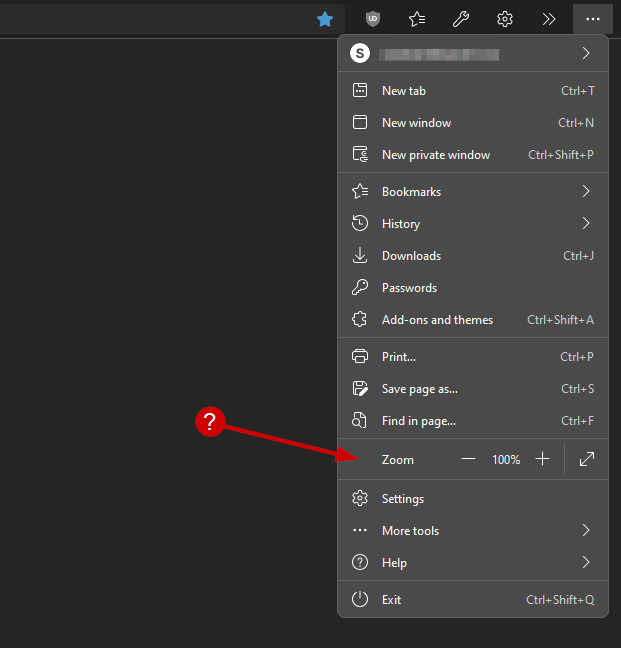Click the New window icon
621x648 pixels.
coord(360,122)
